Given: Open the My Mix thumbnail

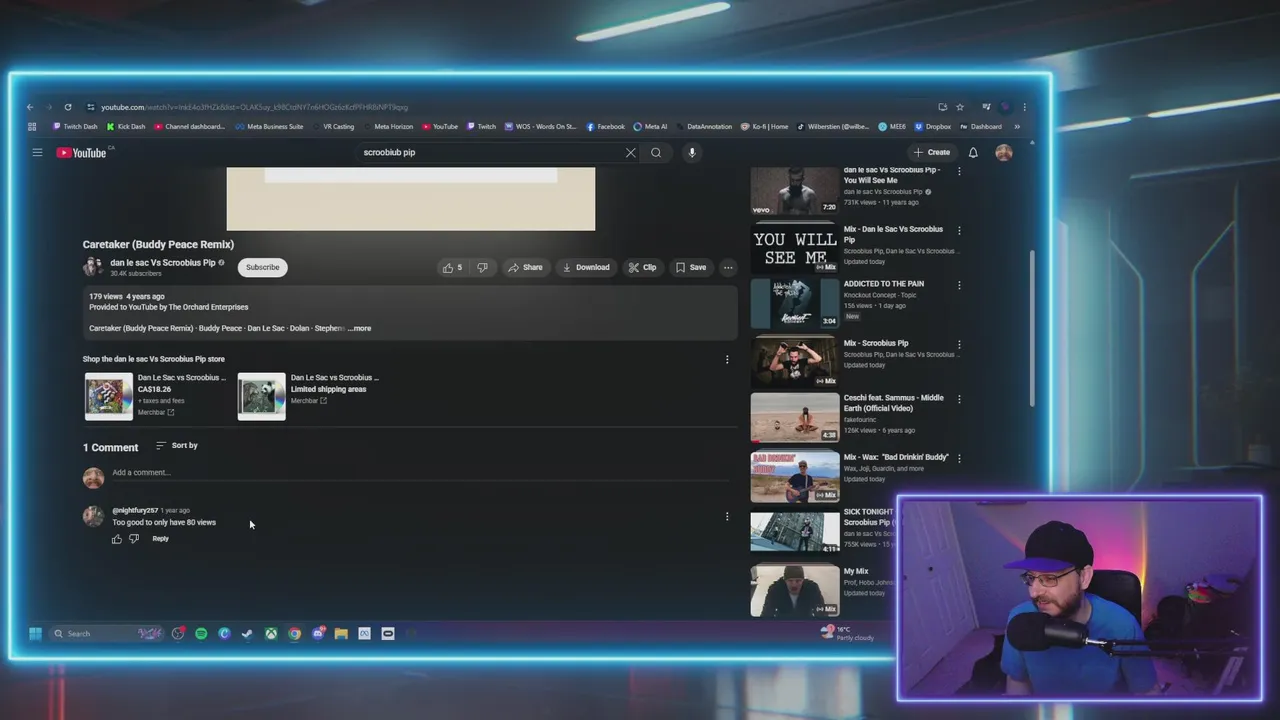Looking at the screenshot, I should pyautogui.click(x=795, y=590).
